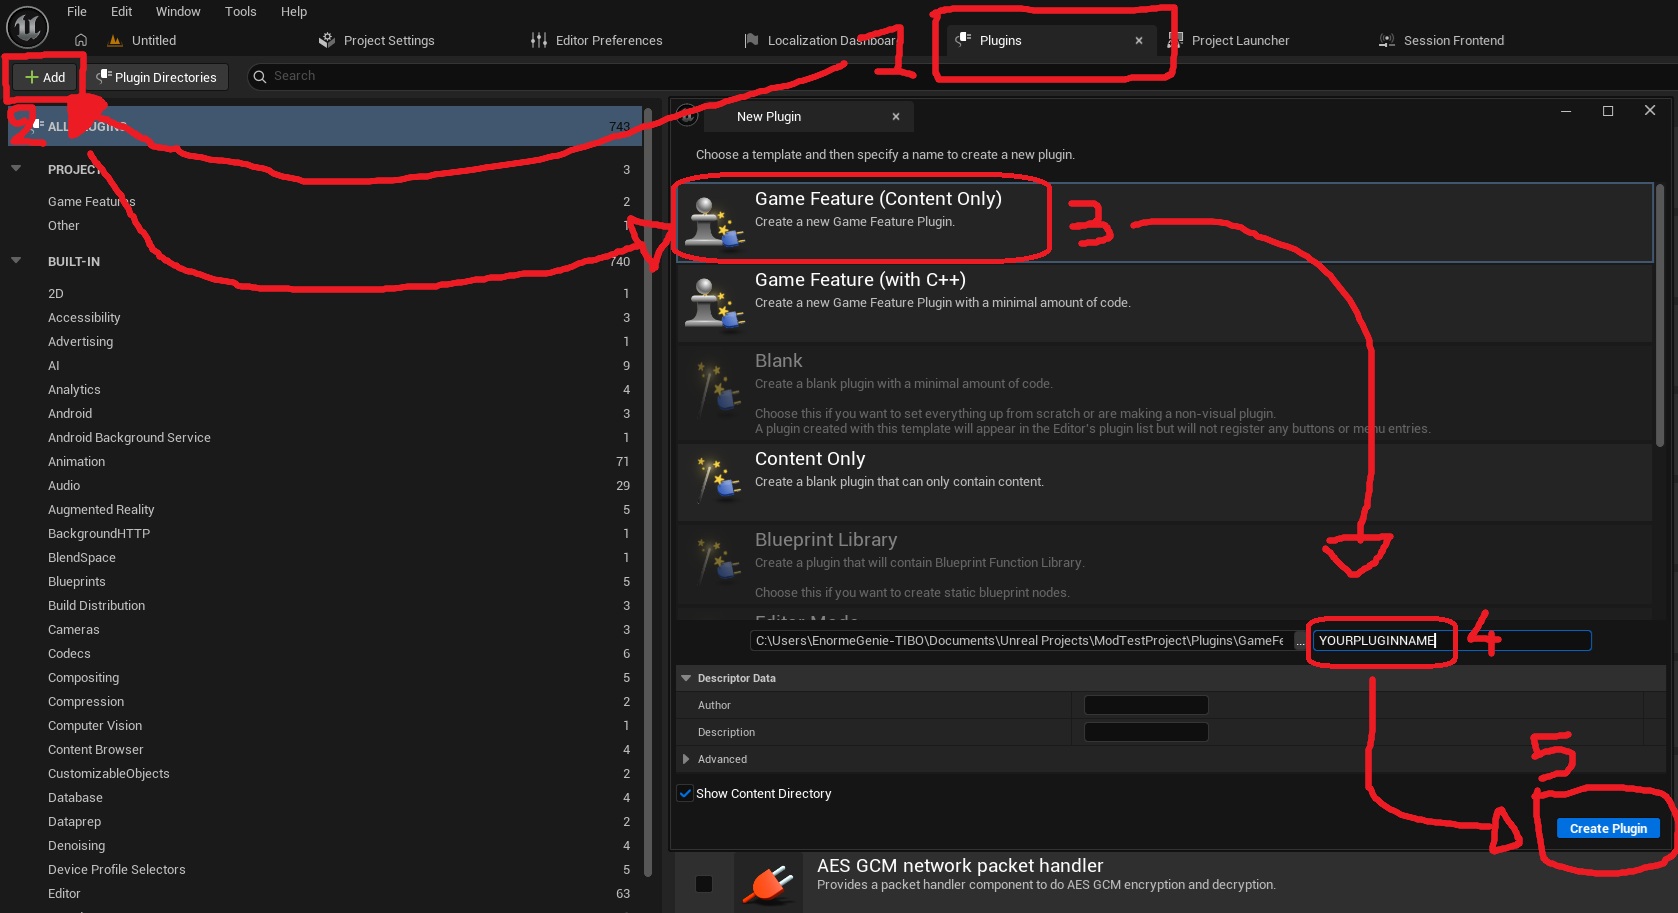The width and height of the screenshot is (1678, 913).
Task: Maximize the New Plugin window
Action: (x=1608, y=111)
